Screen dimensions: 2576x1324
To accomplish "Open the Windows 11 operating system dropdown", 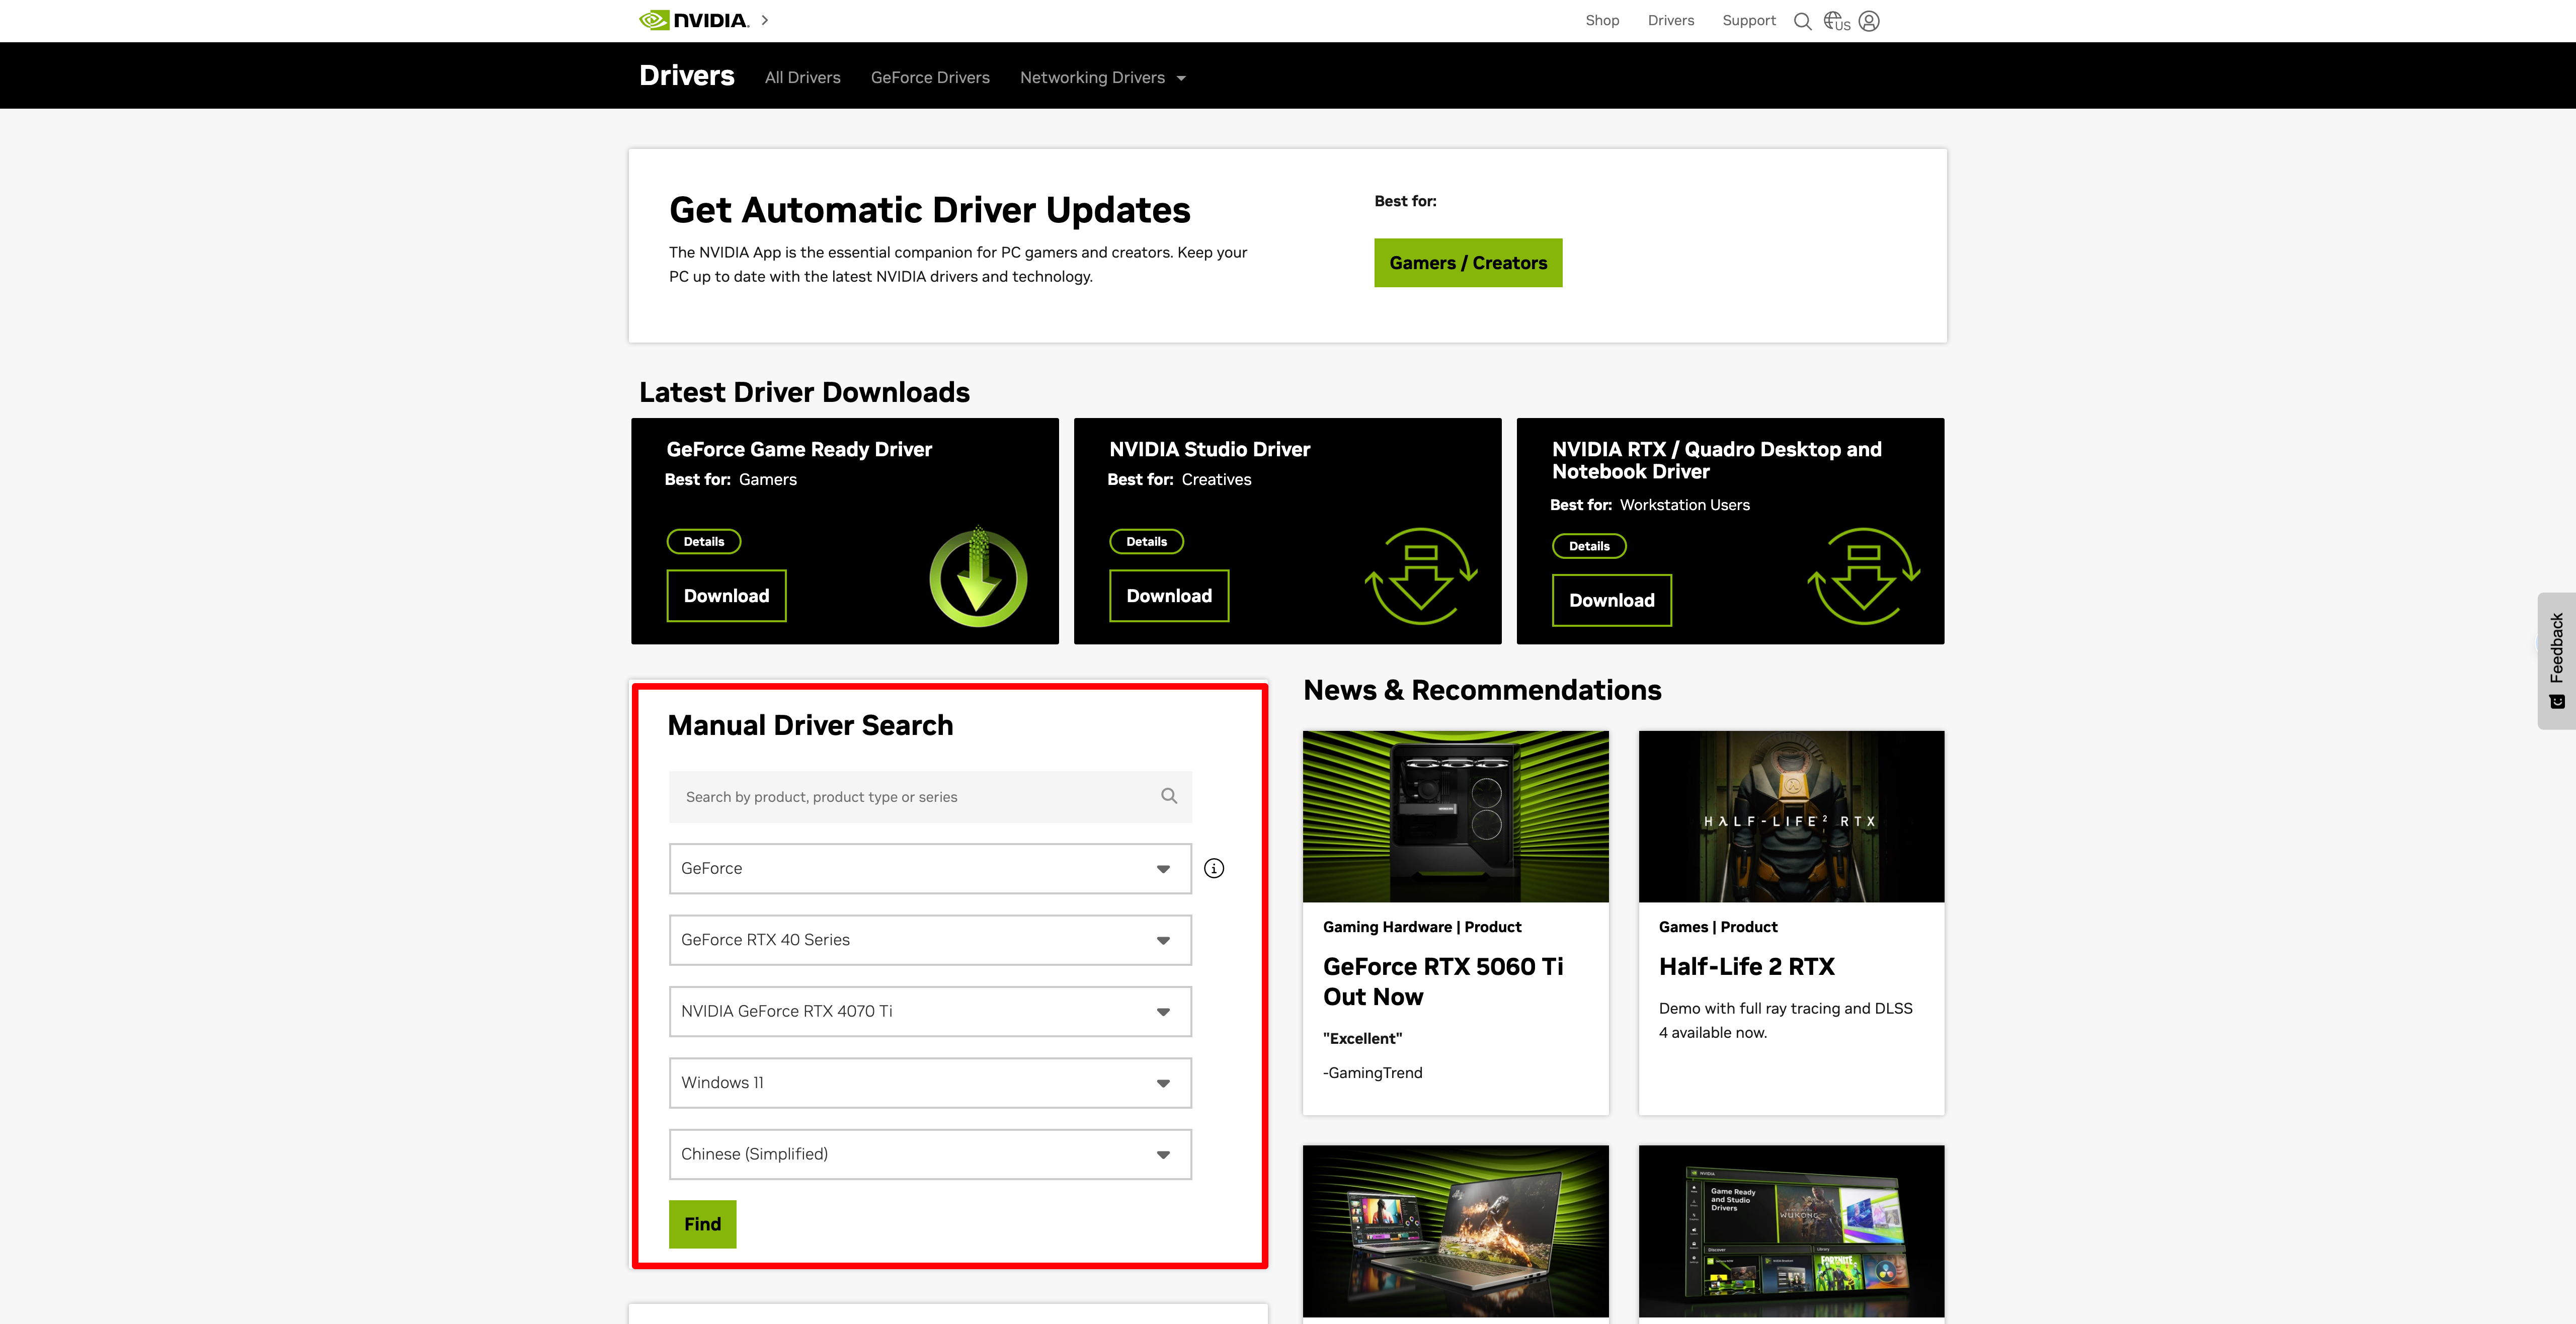I will coord(930,1083).
